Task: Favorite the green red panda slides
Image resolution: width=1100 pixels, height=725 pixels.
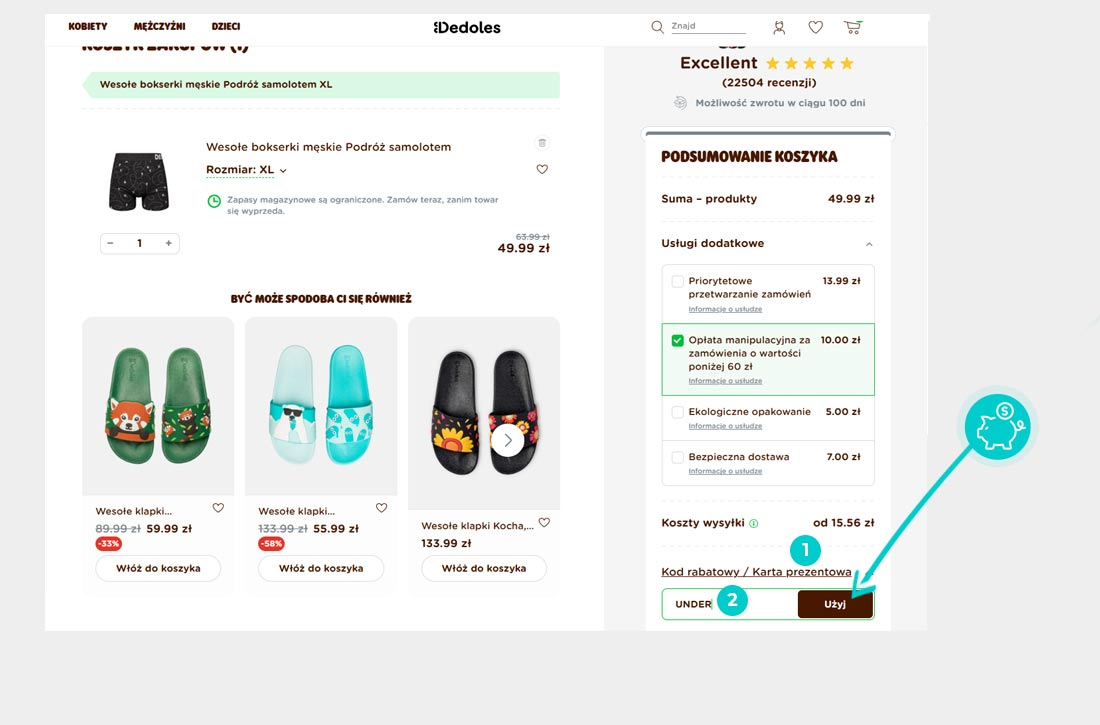Action: point(218,507)
